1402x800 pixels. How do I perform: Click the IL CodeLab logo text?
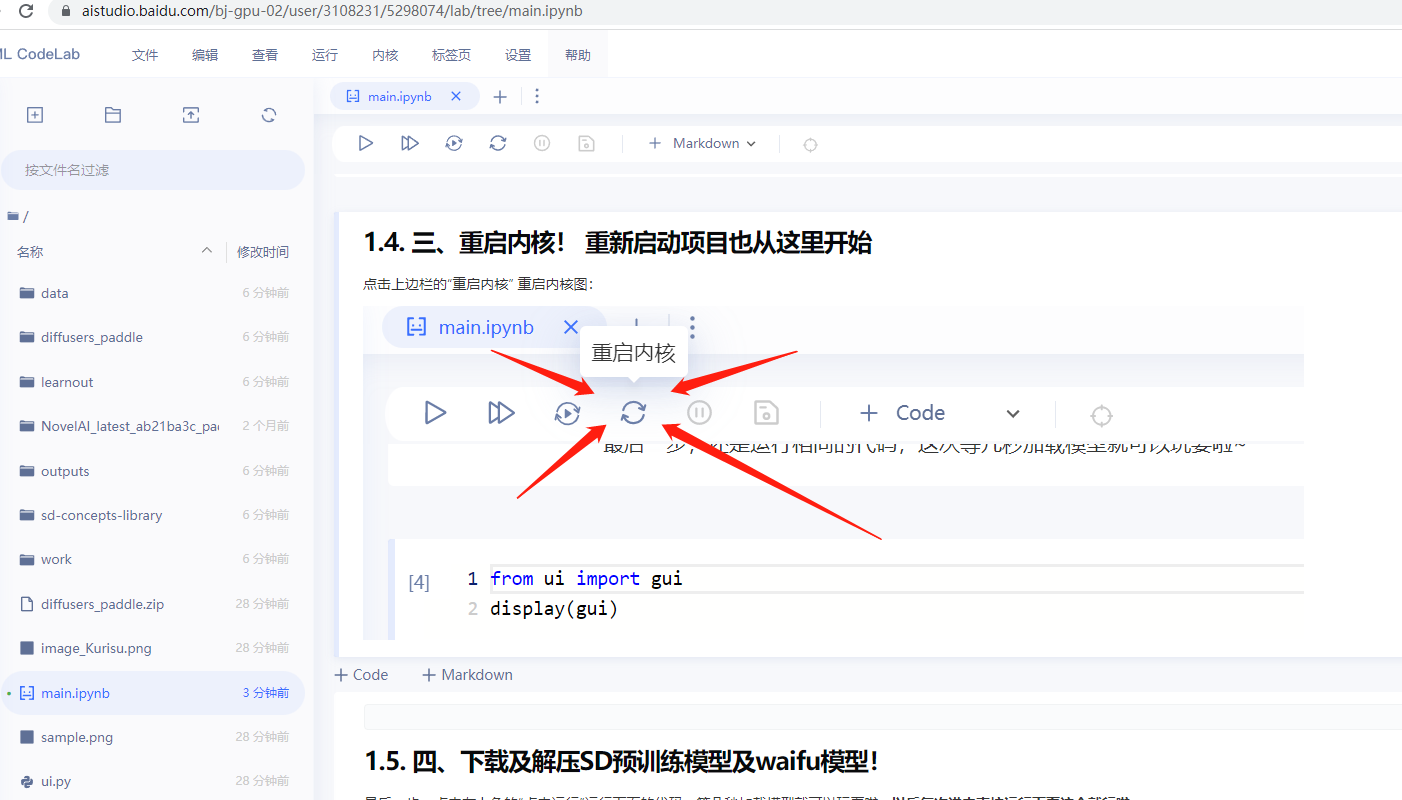coord(40,54)
